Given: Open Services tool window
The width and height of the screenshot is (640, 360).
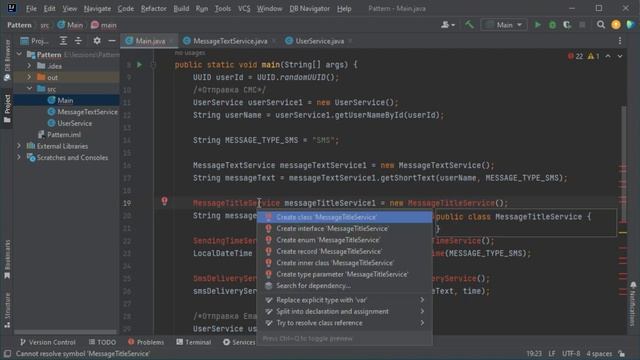Looking at the screenshot, I should coord(240,342).
